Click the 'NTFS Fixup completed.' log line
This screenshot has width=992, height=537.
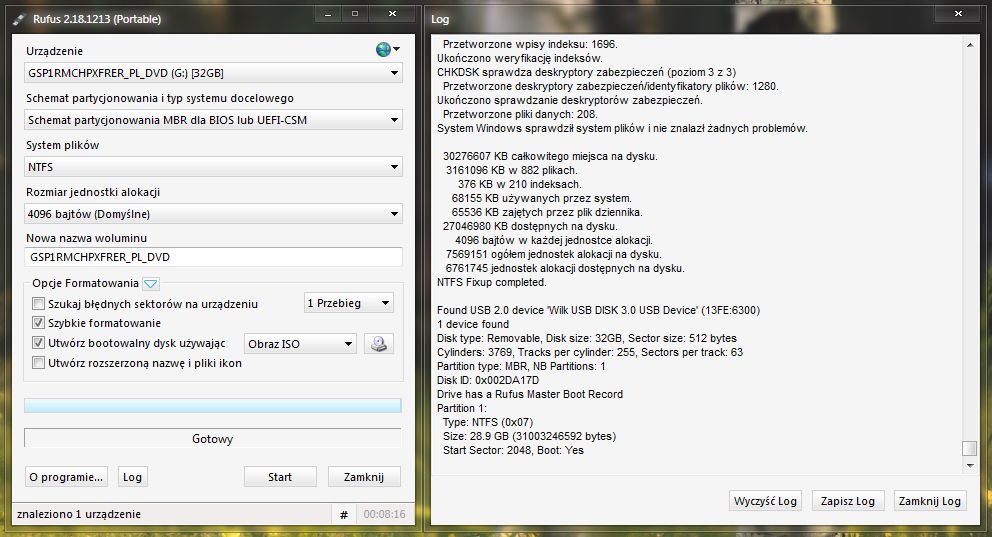492,282
